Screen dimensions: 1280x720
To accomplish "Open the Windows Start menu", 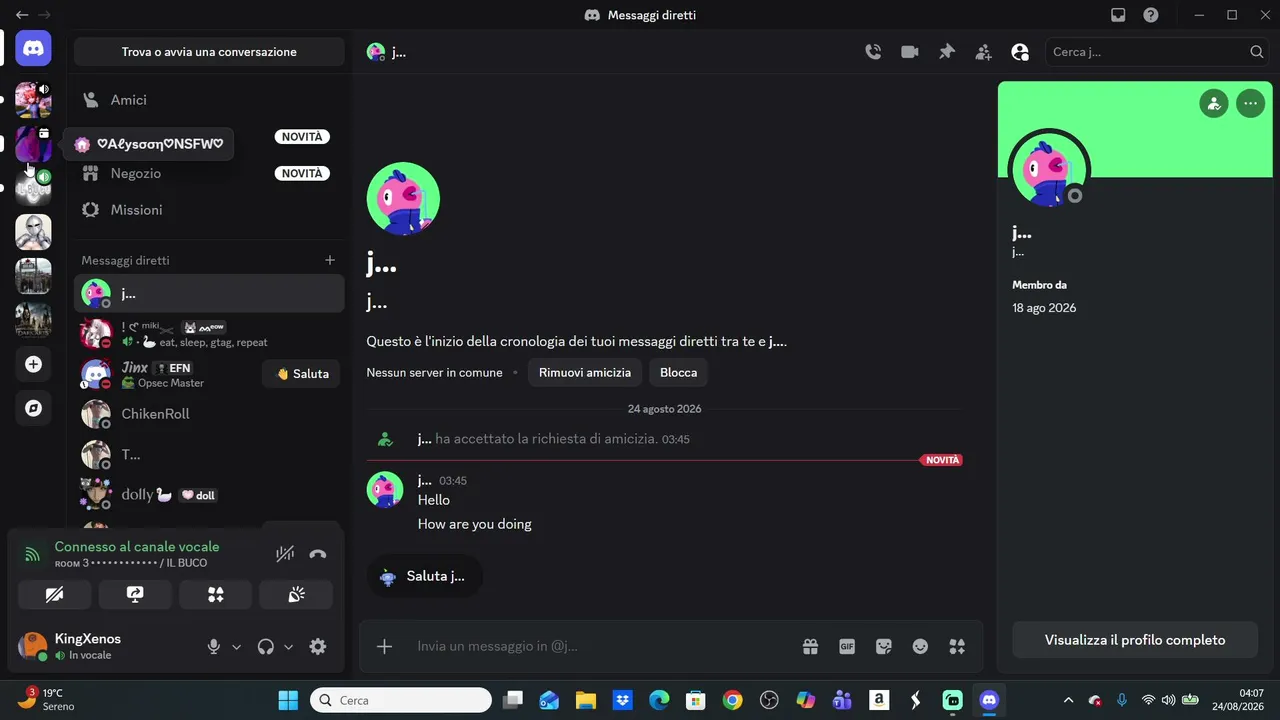I will click(x=288, y=700).
